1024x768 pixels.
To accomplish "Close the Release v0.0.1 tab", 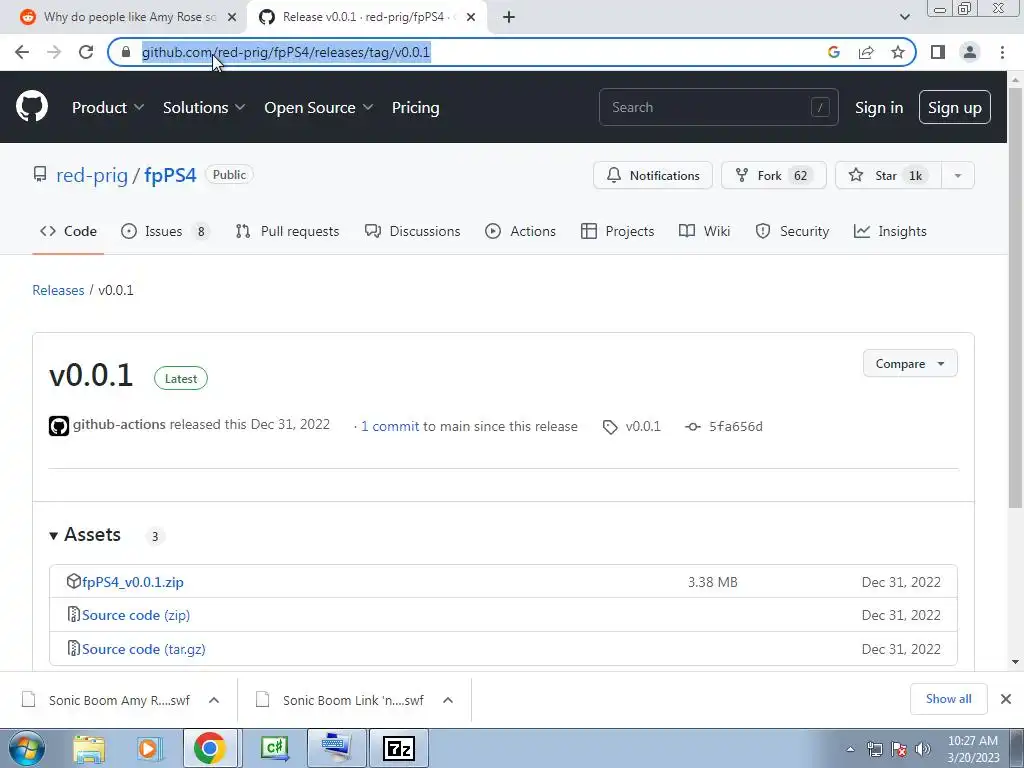I will (x=471, y=17).
